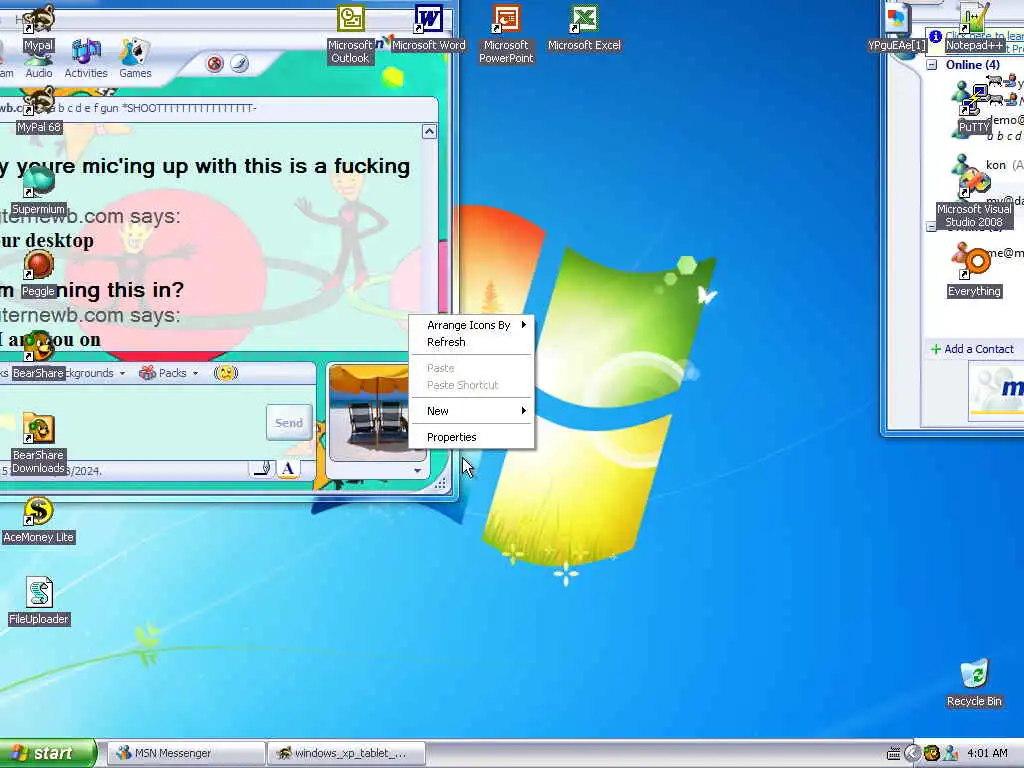Expand the New submenu
This screenshot has width=1024, height=768.
pyautogui.click(x=472, y=411)
